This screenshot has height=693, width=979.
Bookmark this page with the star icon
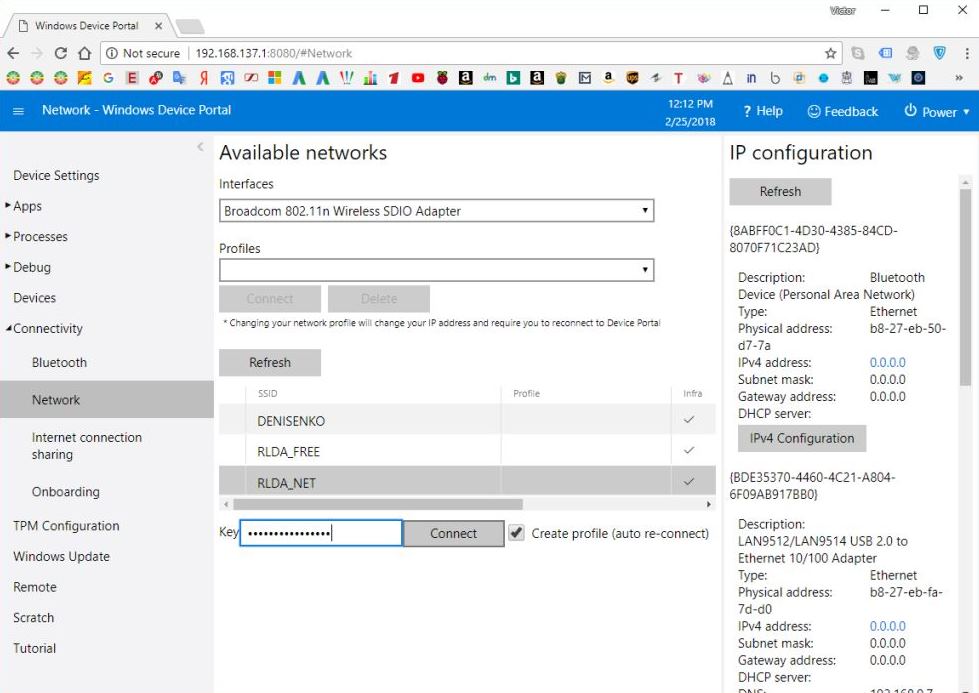click(x=830, y=53)
